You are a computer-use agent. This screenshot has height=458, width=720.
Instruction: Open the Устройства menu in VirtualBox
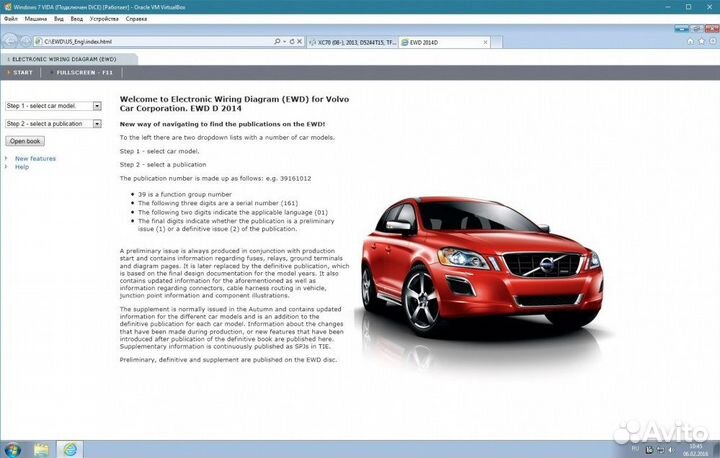point(104,19)
